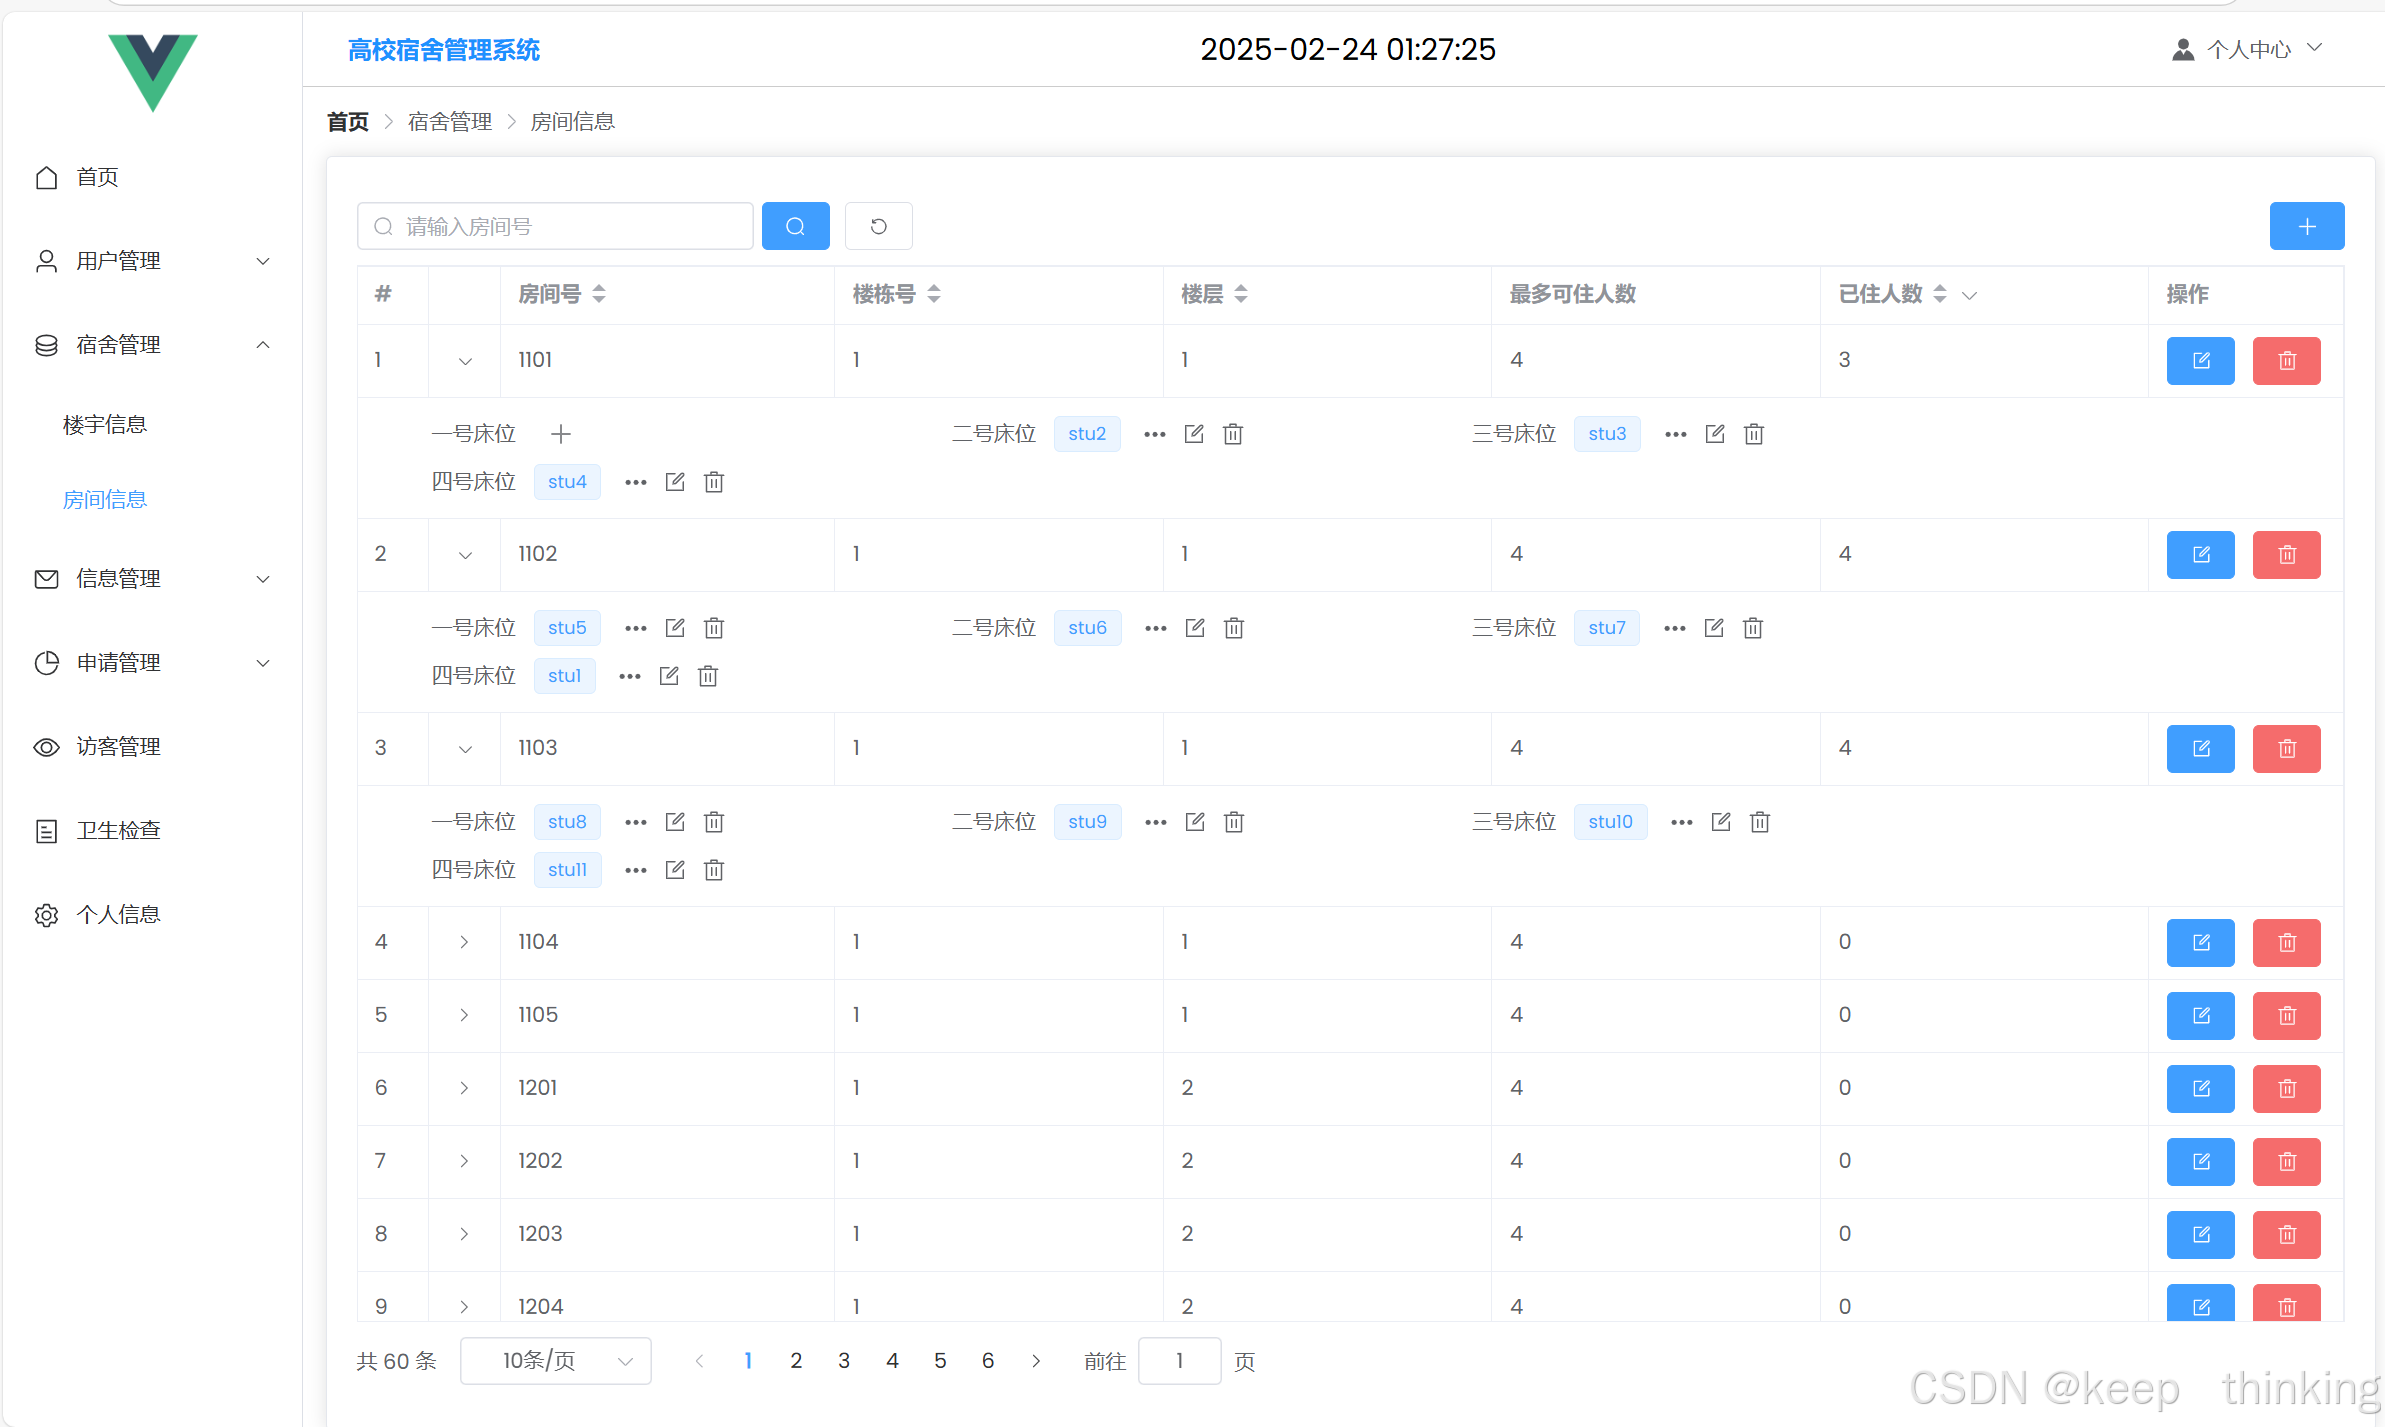Sort table by 房间号 column
Viewport: 2385px width, 1427px height.
[598, 294]
